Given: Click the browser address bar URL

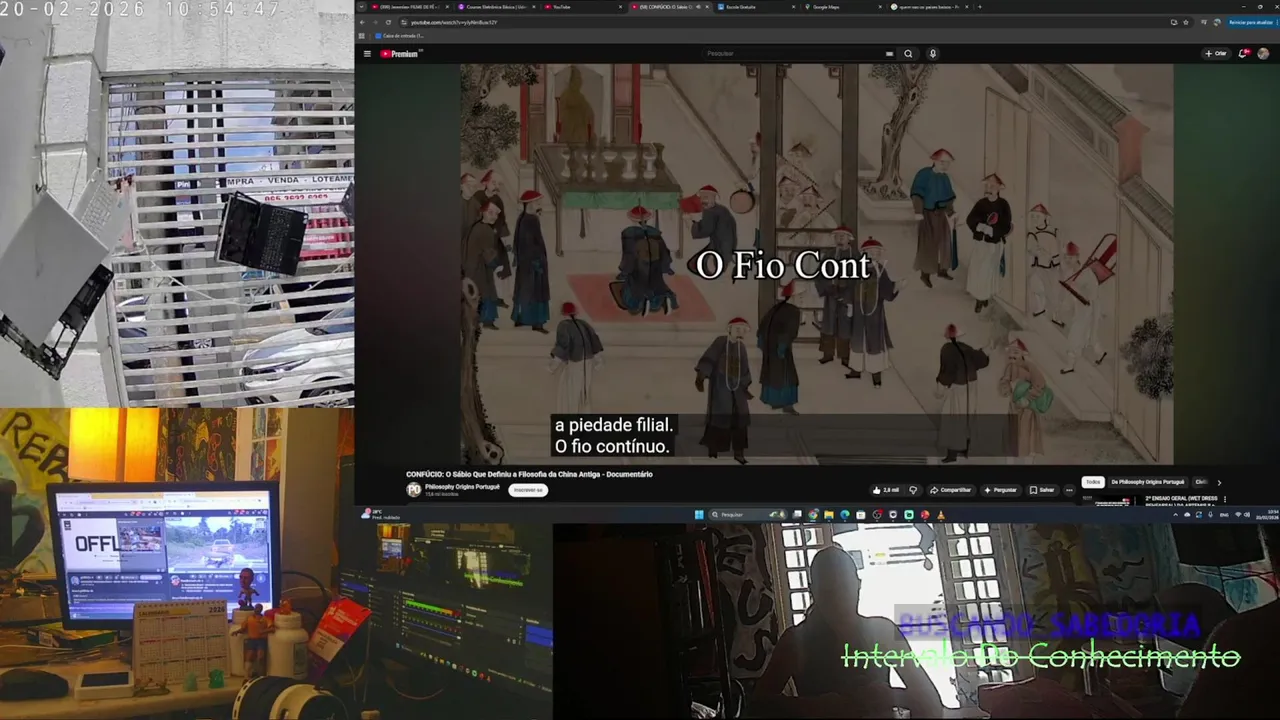Looking at the screenshot, I should 453,22.
